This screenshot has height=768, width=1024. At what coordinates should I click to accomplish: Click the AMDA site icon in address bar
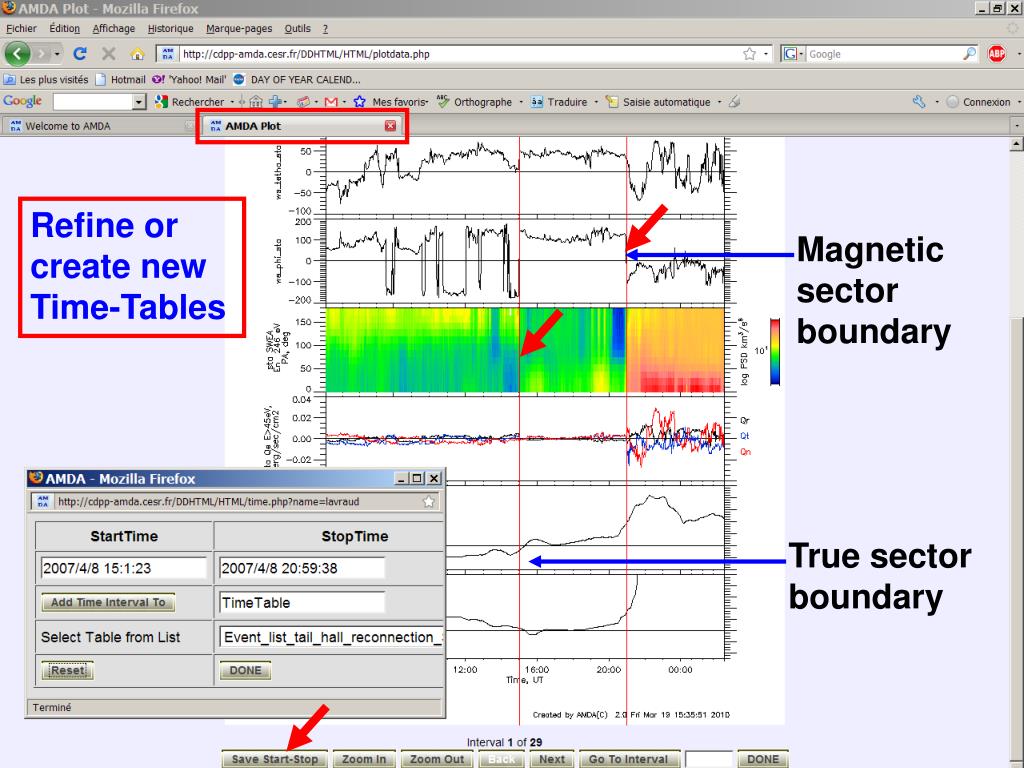(168, 54)
